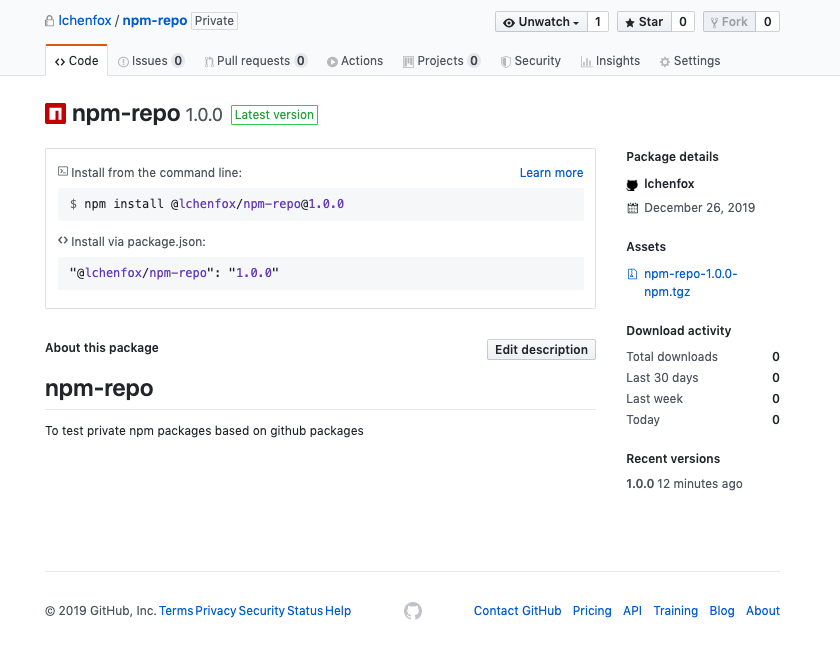Go to repository Settings tab
Screen dimensions: 840x649
click(x=690, y=61)
